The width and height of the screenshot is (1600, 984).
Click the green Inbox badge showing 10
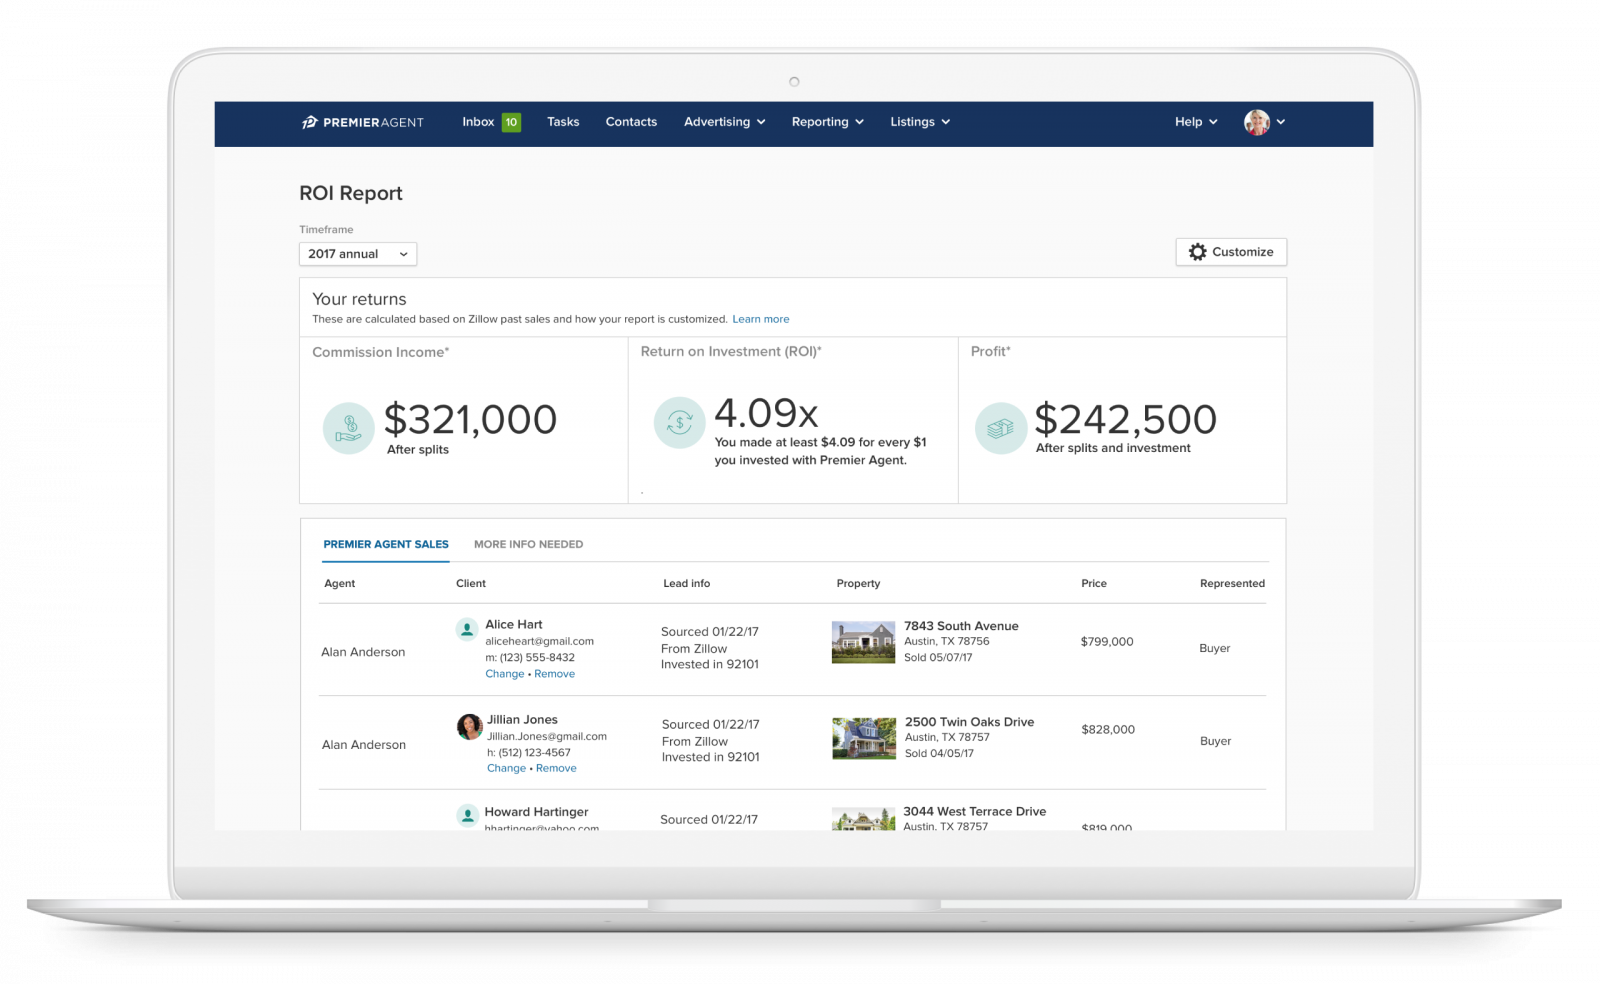[511, 122]
